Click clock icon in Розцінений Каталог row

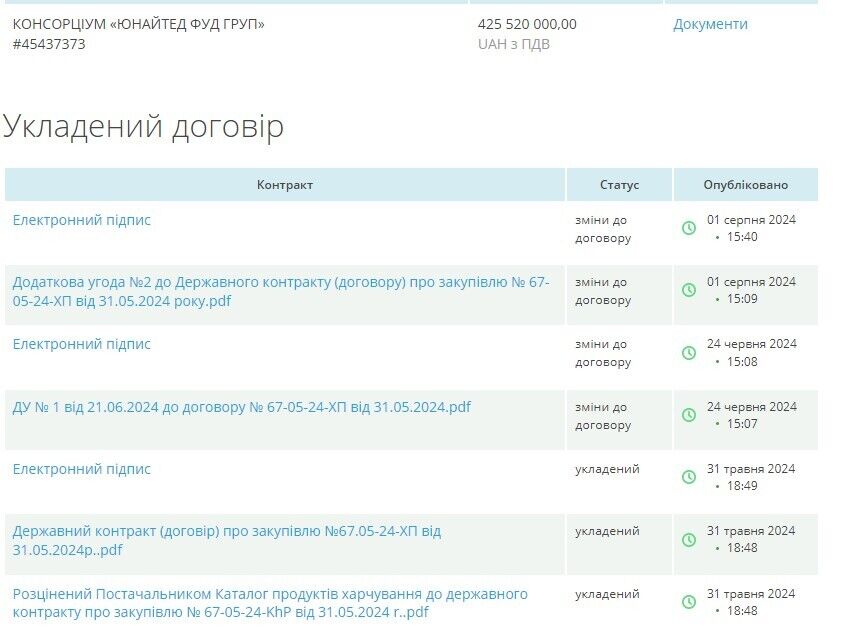(689, 602)
